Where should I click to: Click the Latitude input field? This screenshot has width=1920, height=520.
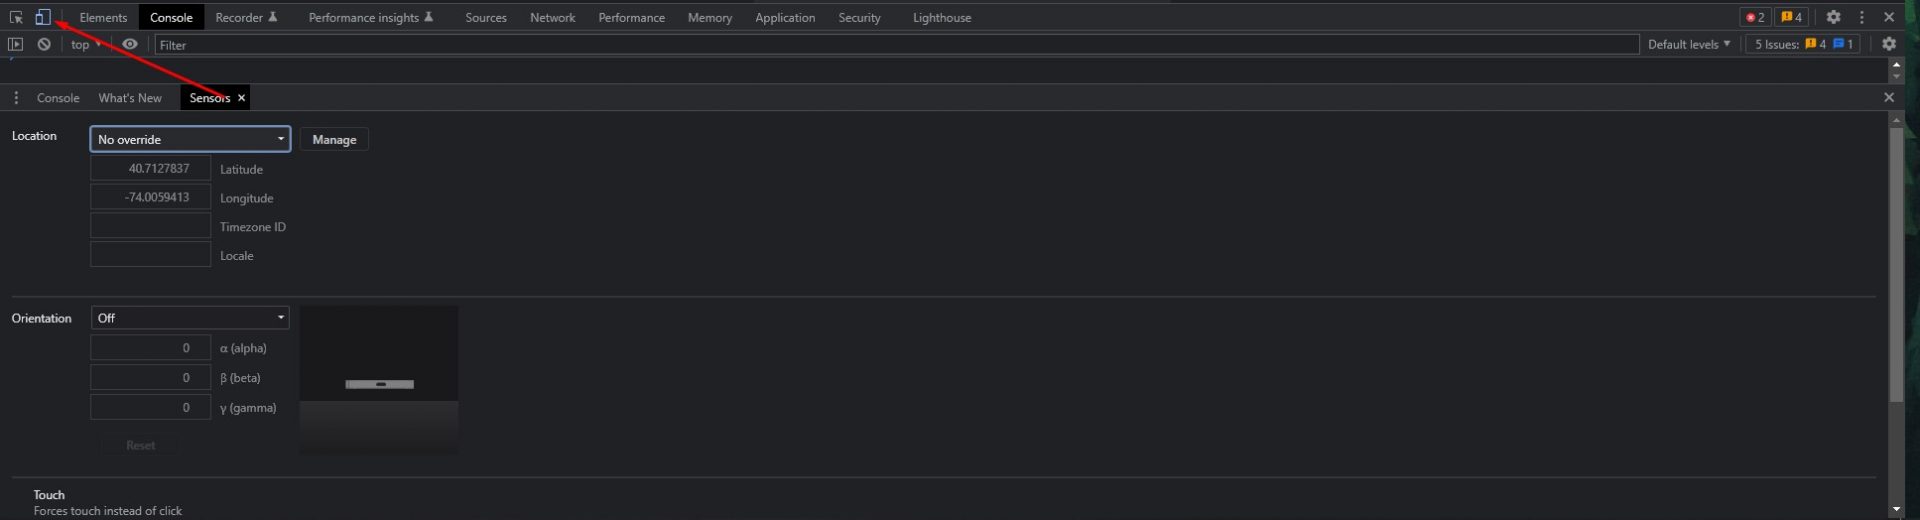pos(150,168)
